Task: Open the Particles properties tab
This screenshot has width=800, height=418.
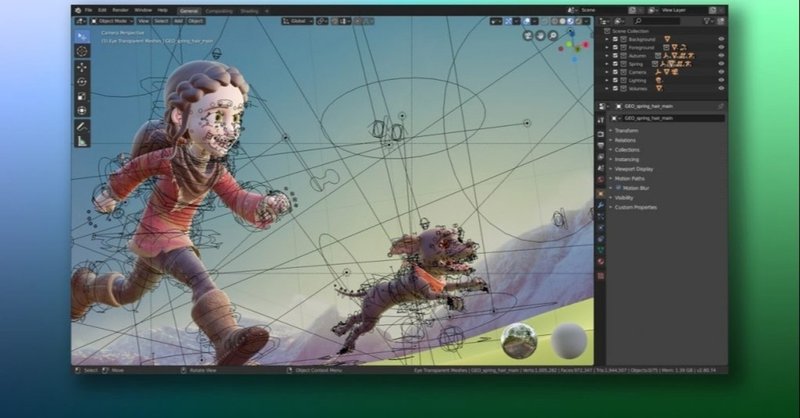Action: [601, 217]
